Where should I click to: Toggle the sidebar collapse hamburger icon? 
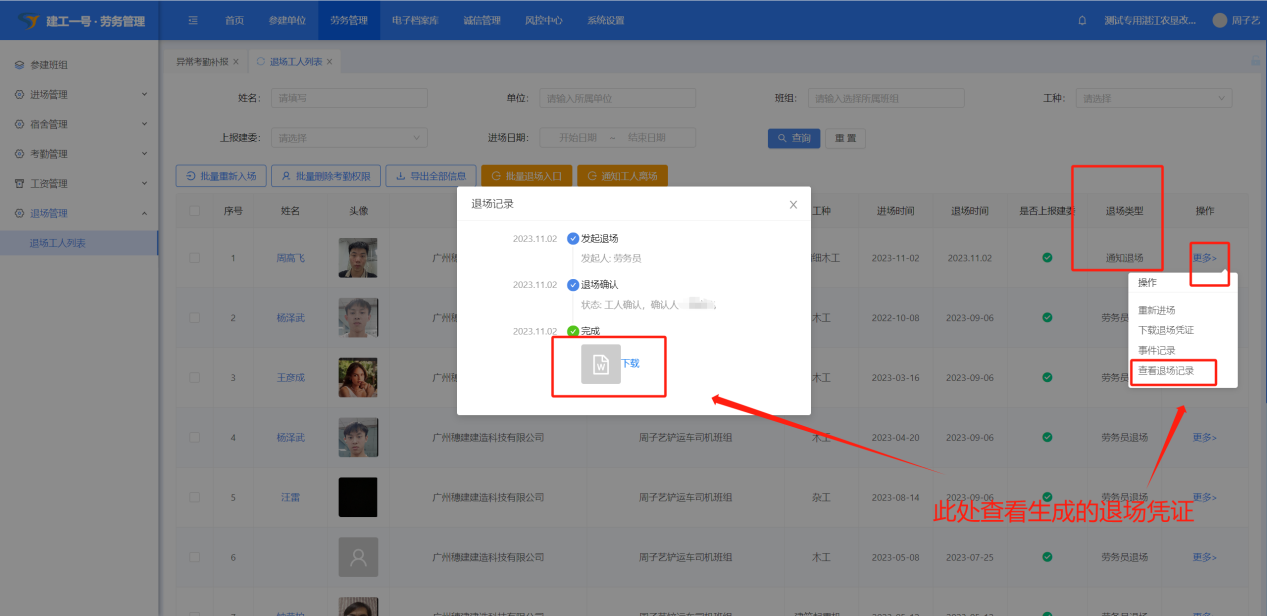point(193,20)
